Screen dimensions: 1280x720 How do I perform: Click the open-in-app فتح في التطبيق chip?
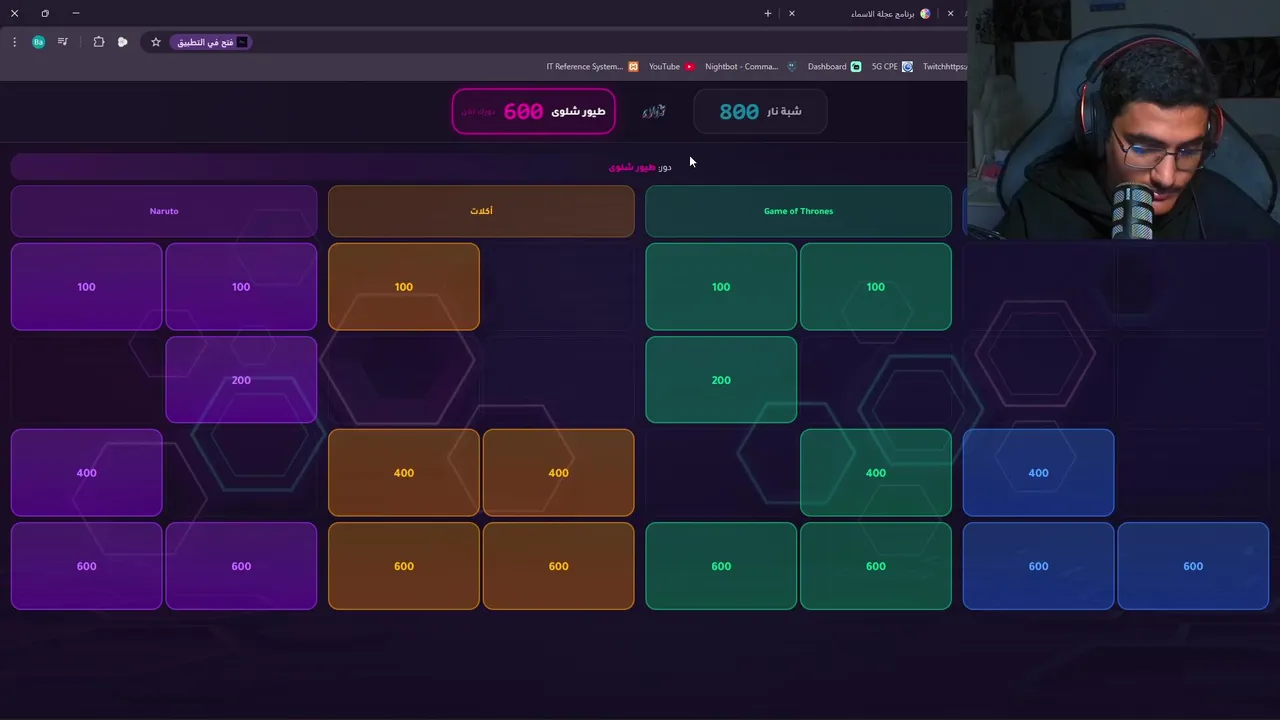tap(212, 42)
